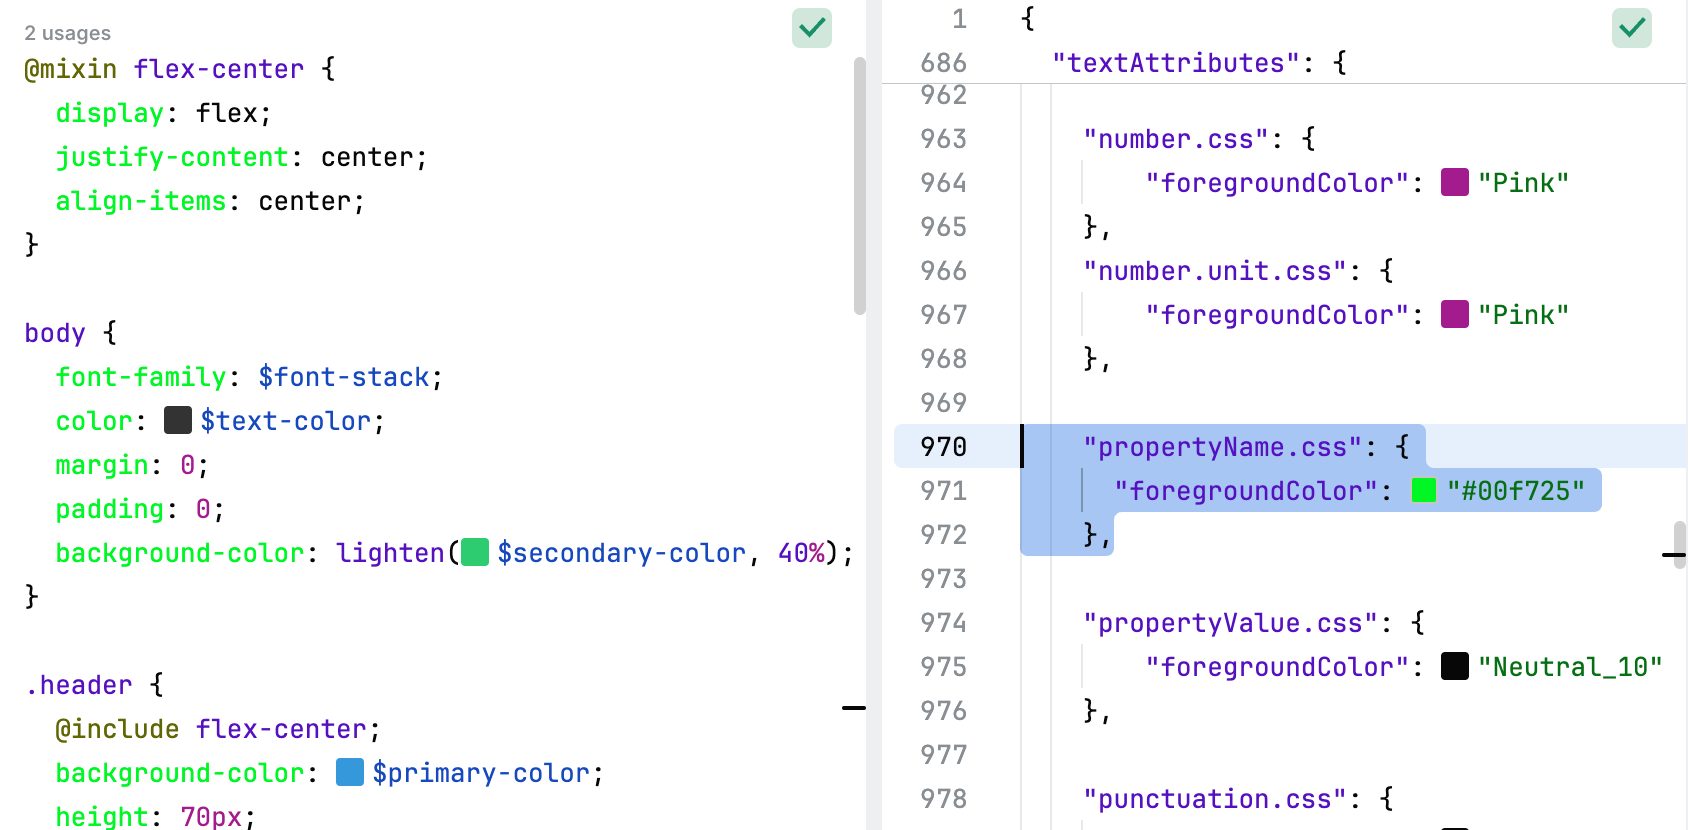Click the flex-center mixin name in its definition
This screenshot has height=830, width=1688.
coord(219,69)
